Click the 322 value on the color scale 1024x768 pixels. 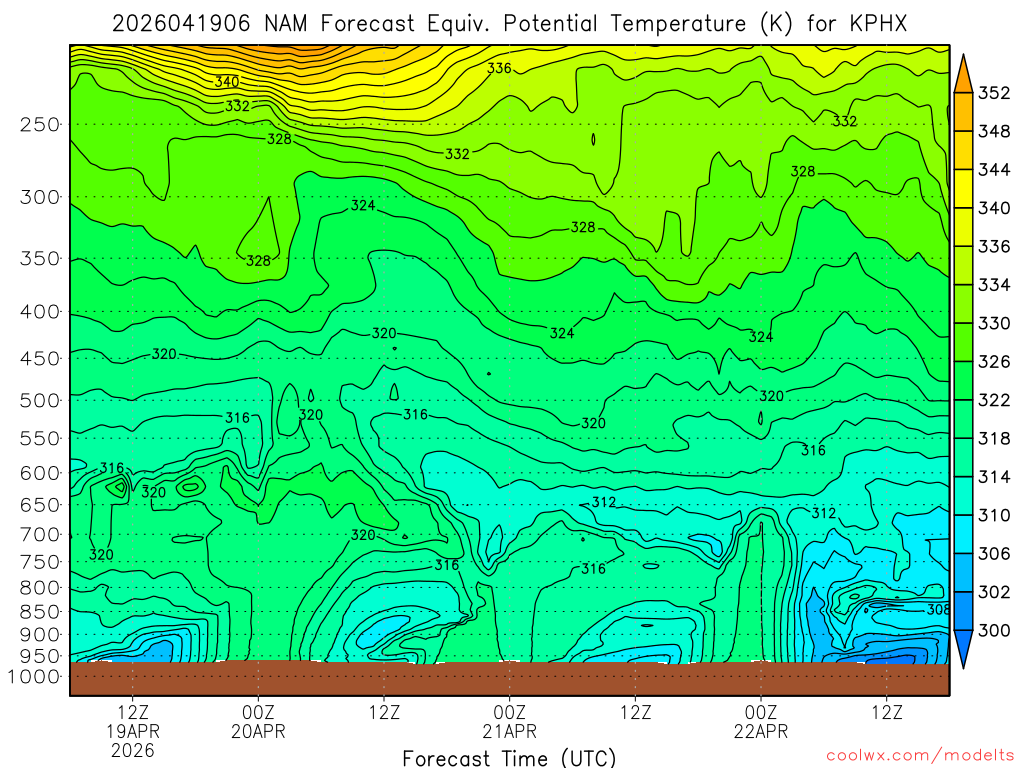click(x=994, y=400)
